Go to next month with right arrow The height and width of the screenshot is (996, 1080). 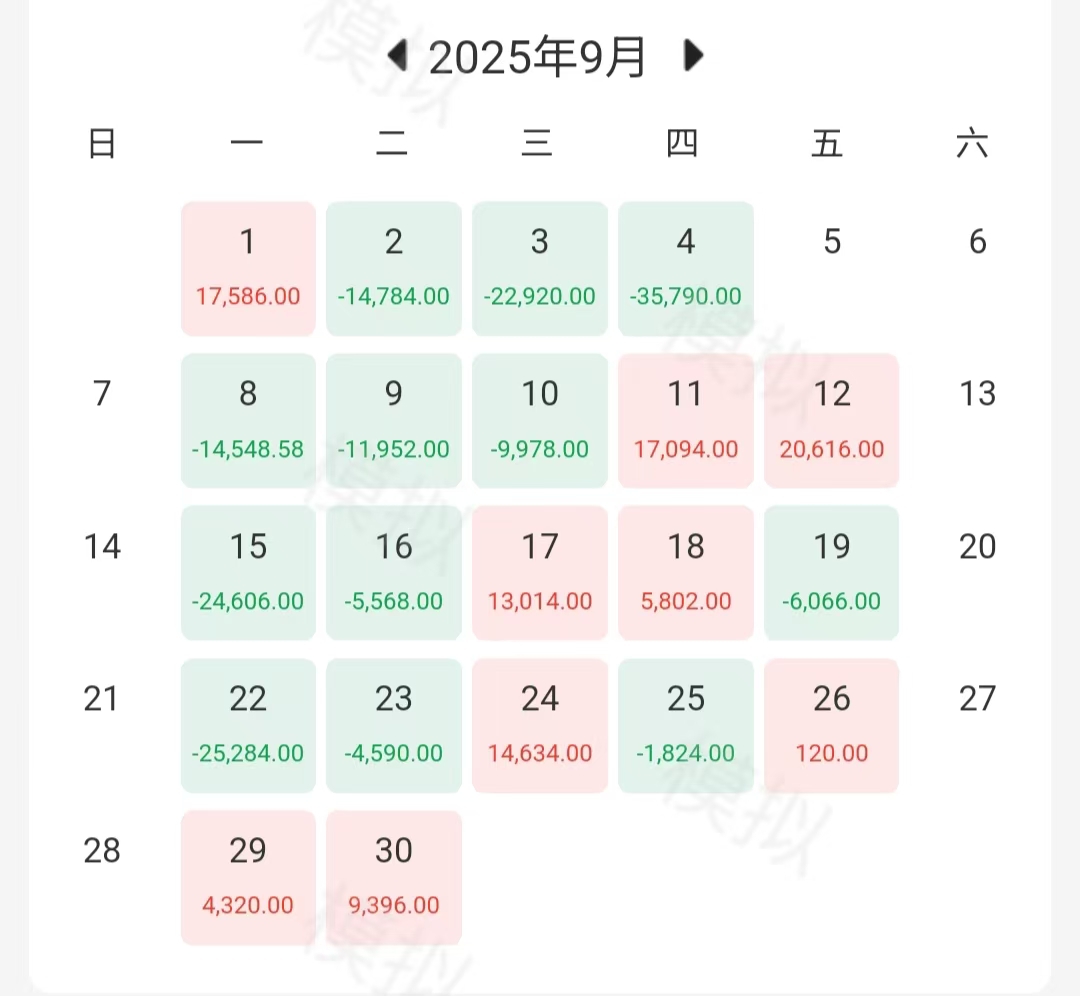click(x=693, y=56)
